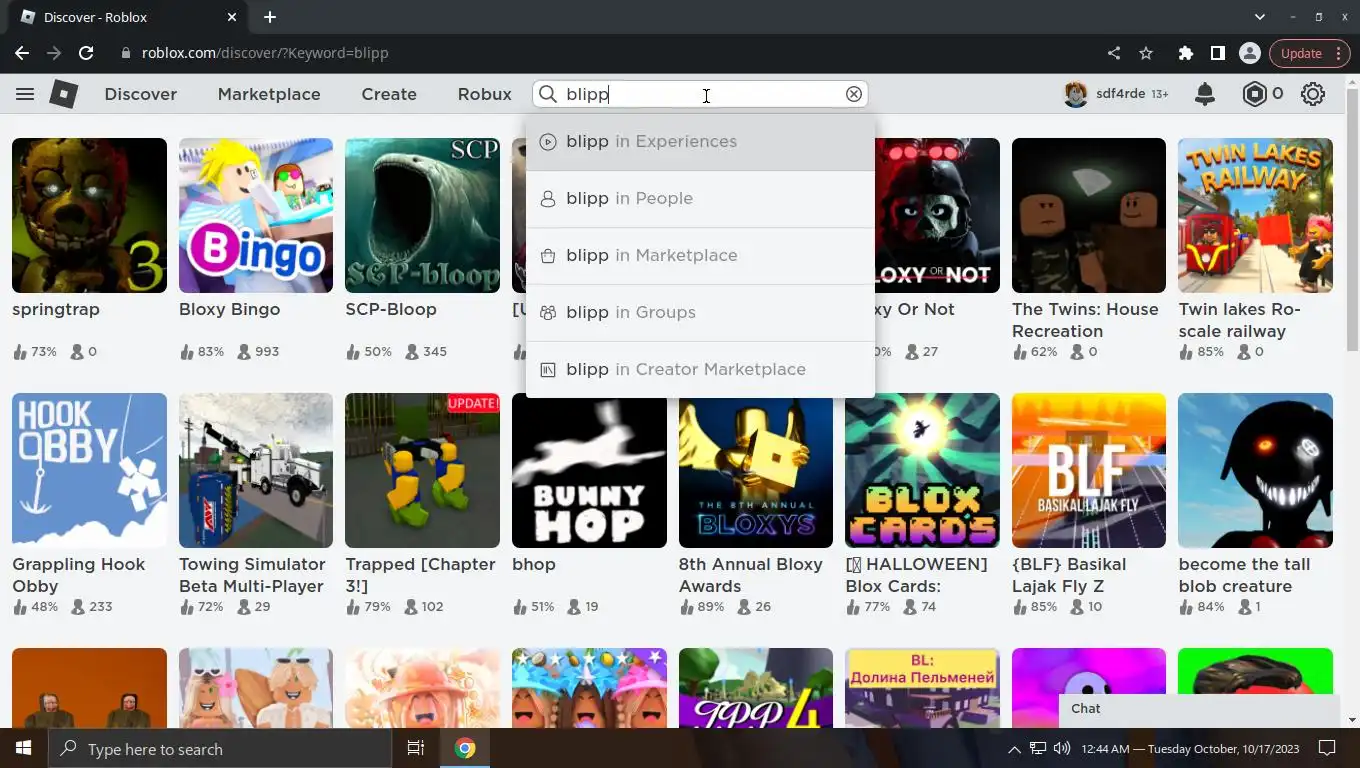Open the tall blob creature thumbnail
The width and height of the screenshot is (1360, 768).
(x=1255, y=470)
